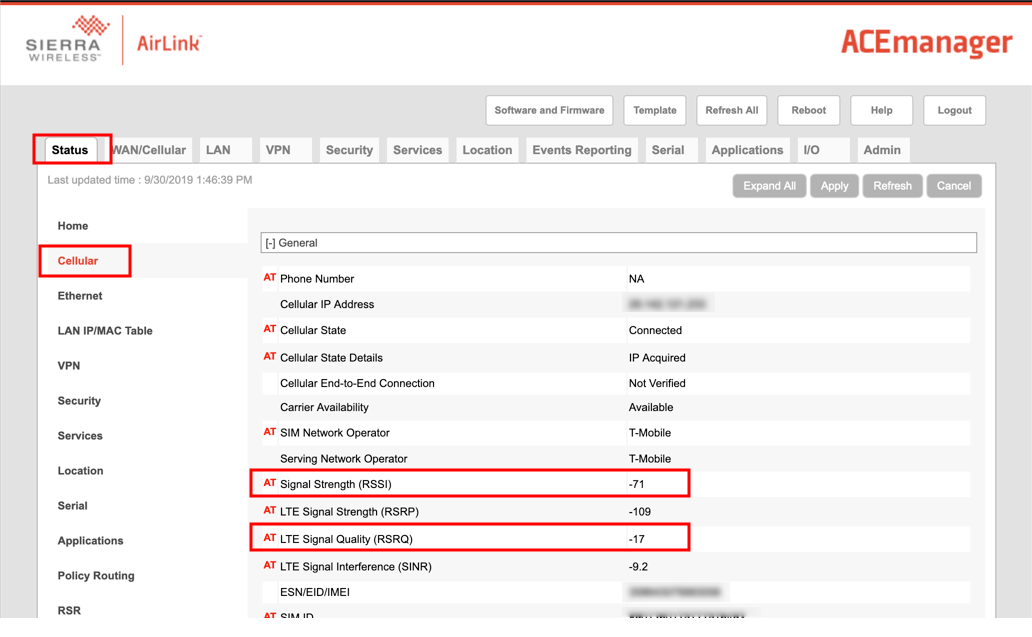
Task: Select Home in the left sidebar
Action: click(x=73, y=226)
